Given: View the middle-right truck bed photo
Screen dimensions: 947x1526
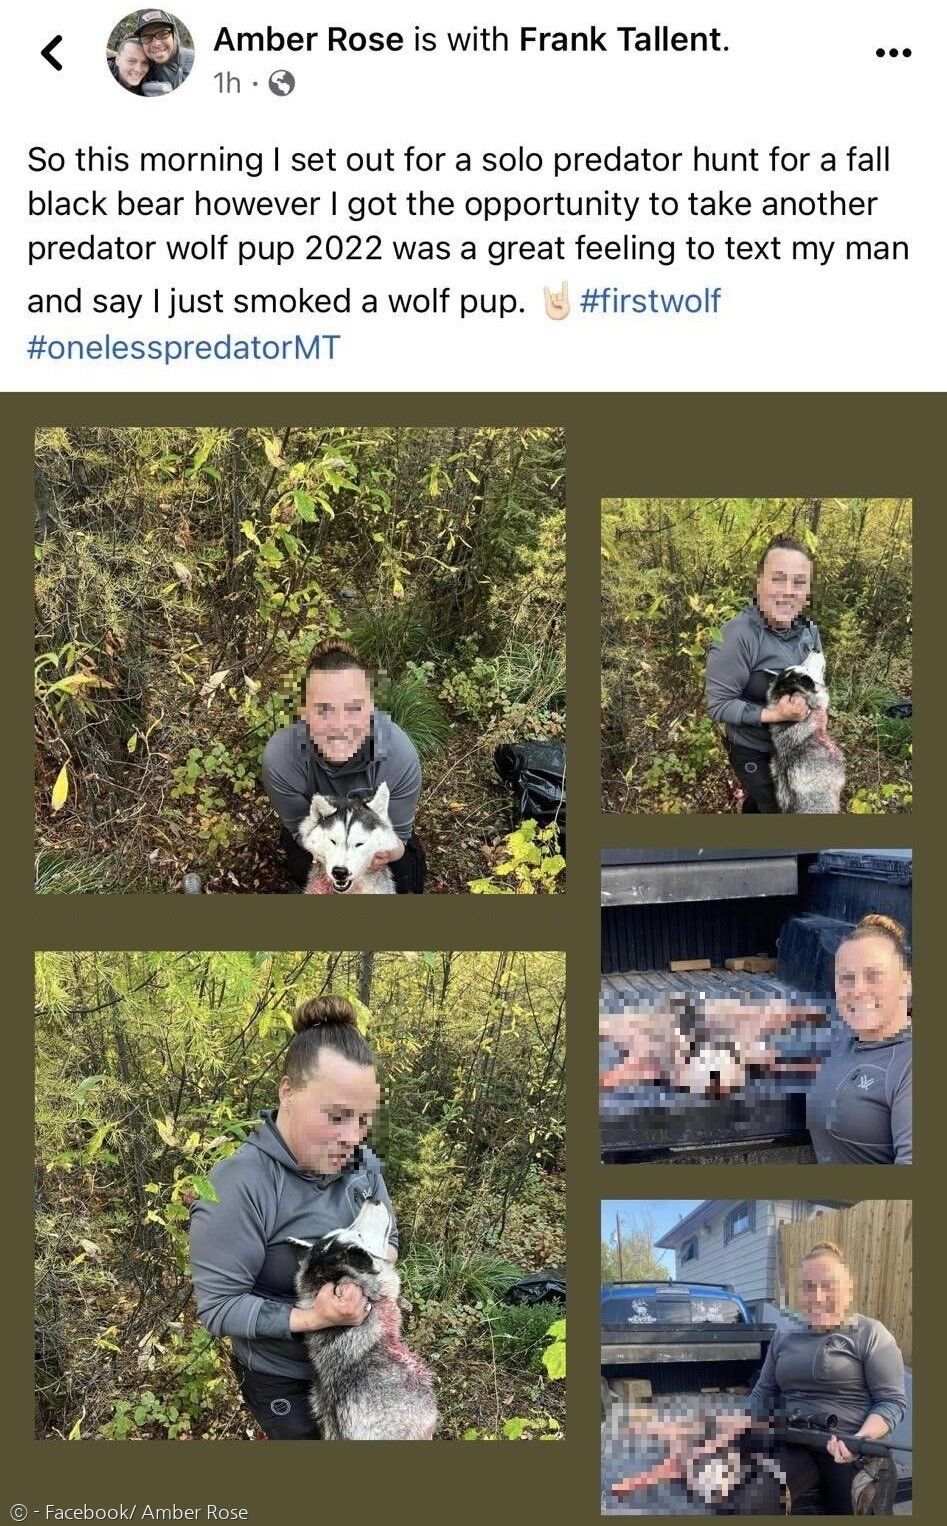Looking at the screenshot, I should click(x=756, y=1006).
